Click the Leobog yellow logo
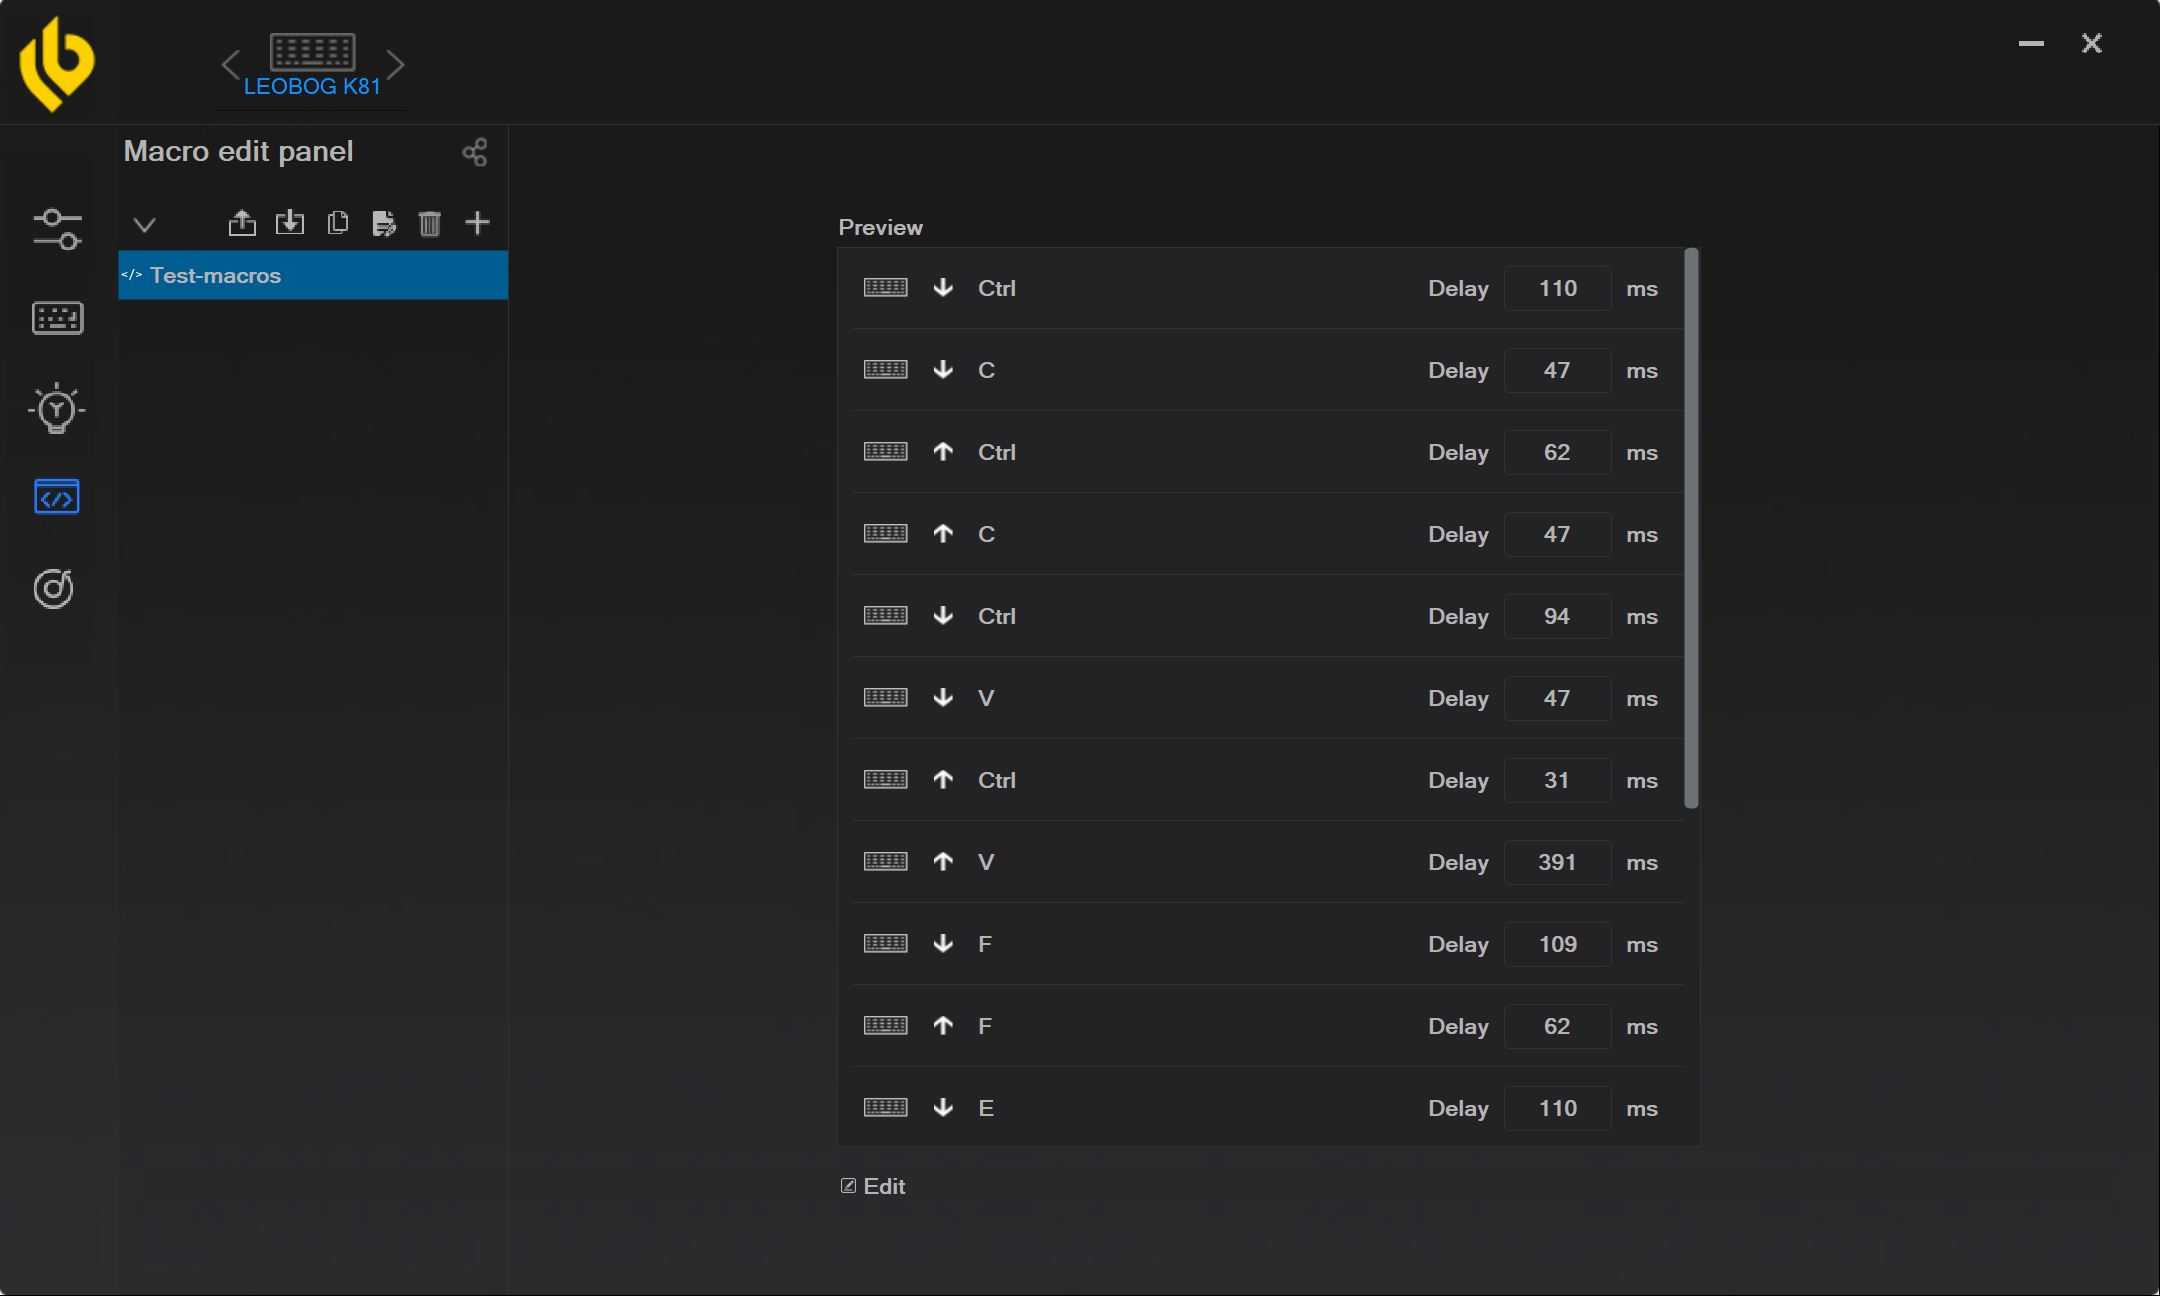The width and height of the screenshot is (2160, 1296). tap(57, 64)
